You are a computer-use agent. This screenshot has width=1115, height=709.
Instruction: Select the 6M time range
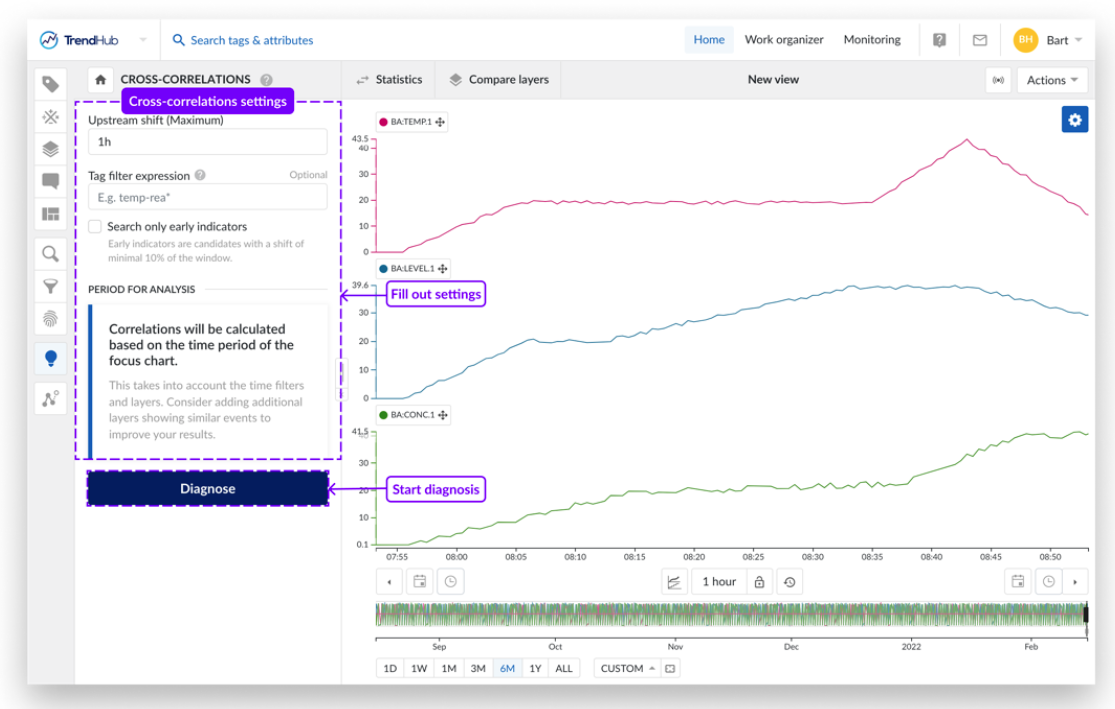click(x=507, y=668)
